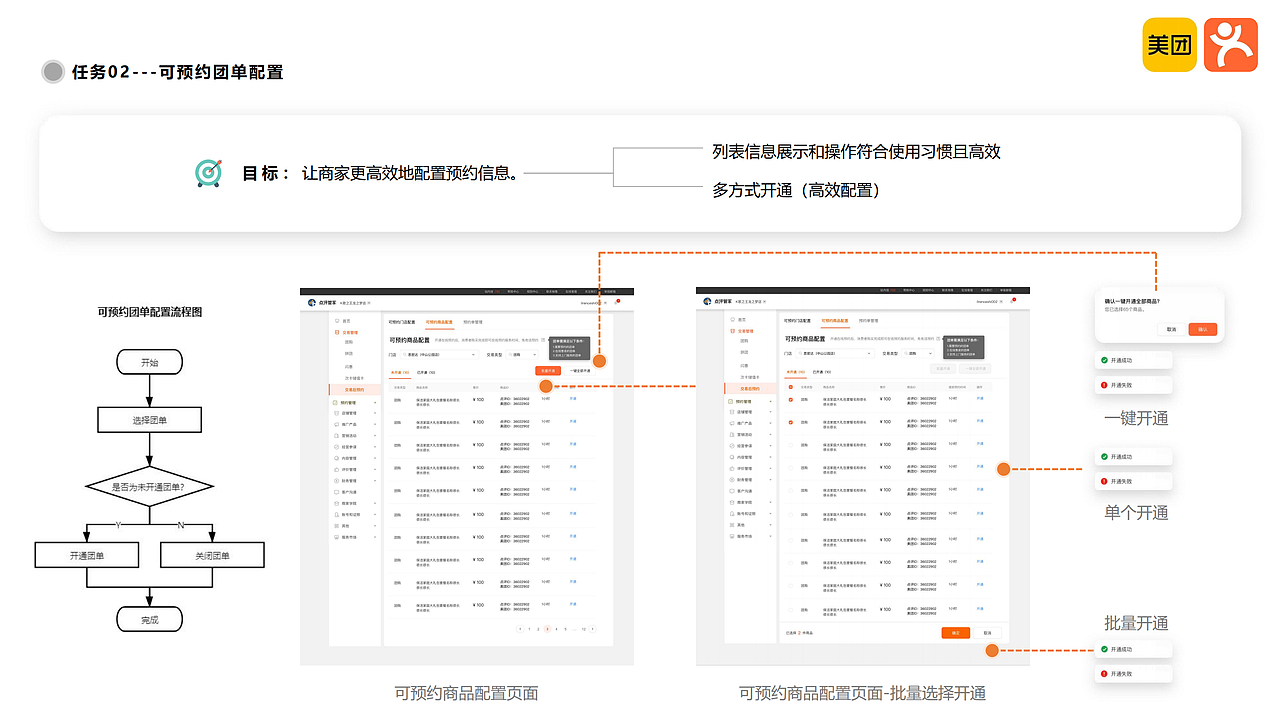Click 评价管理 sidebar icon in the left mockup
Image resolution: width=1280 pixels, height=720 pixels.
(337, 469)
